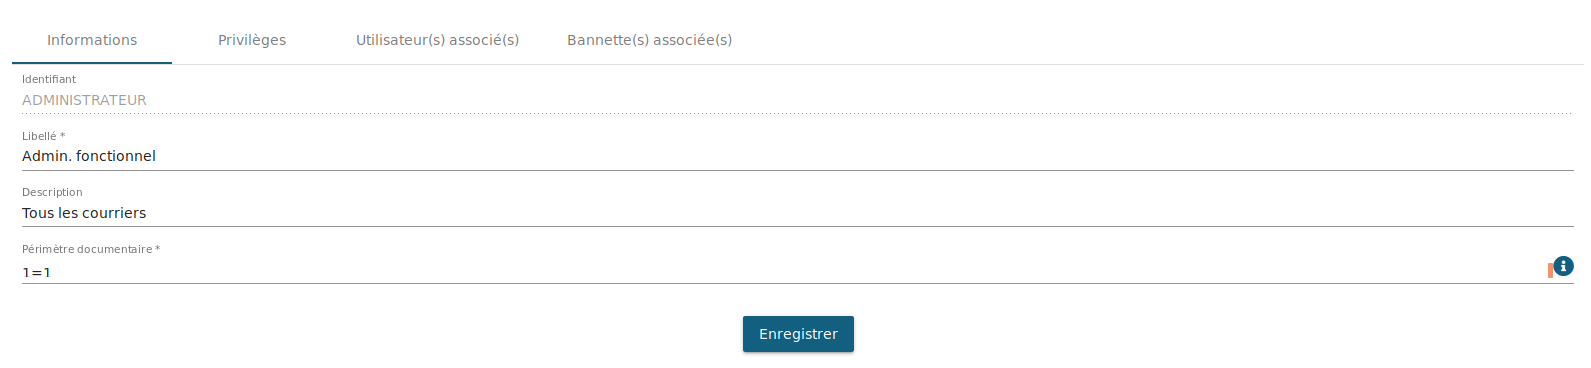The image size is (1591, 368).
Task: Click inside the Périmètre documentaire field
Action: tap(783, 272)
